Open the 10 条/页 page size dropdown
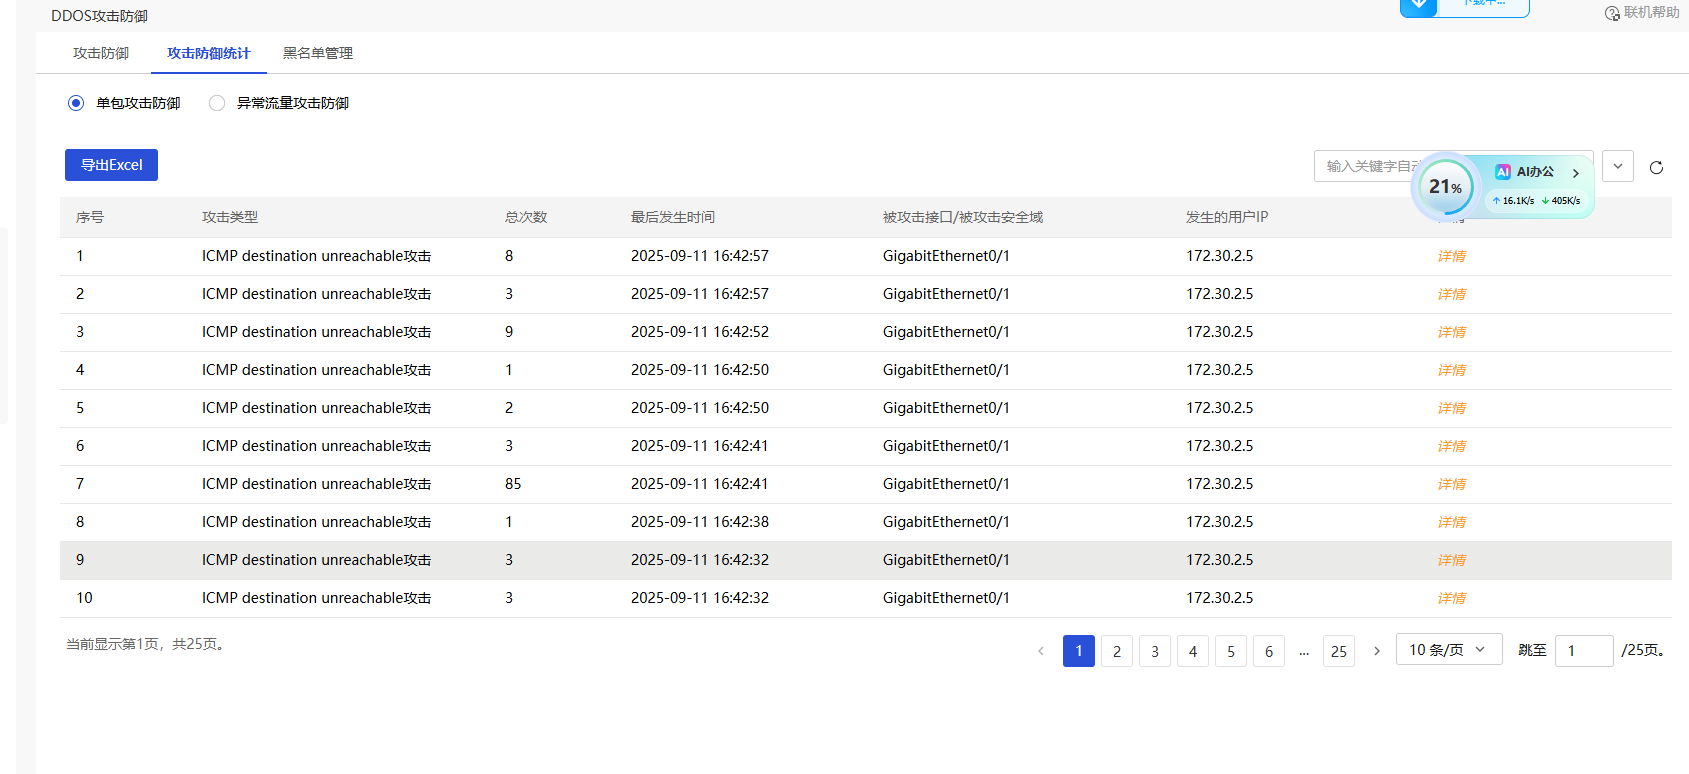 coord(1448,650)
